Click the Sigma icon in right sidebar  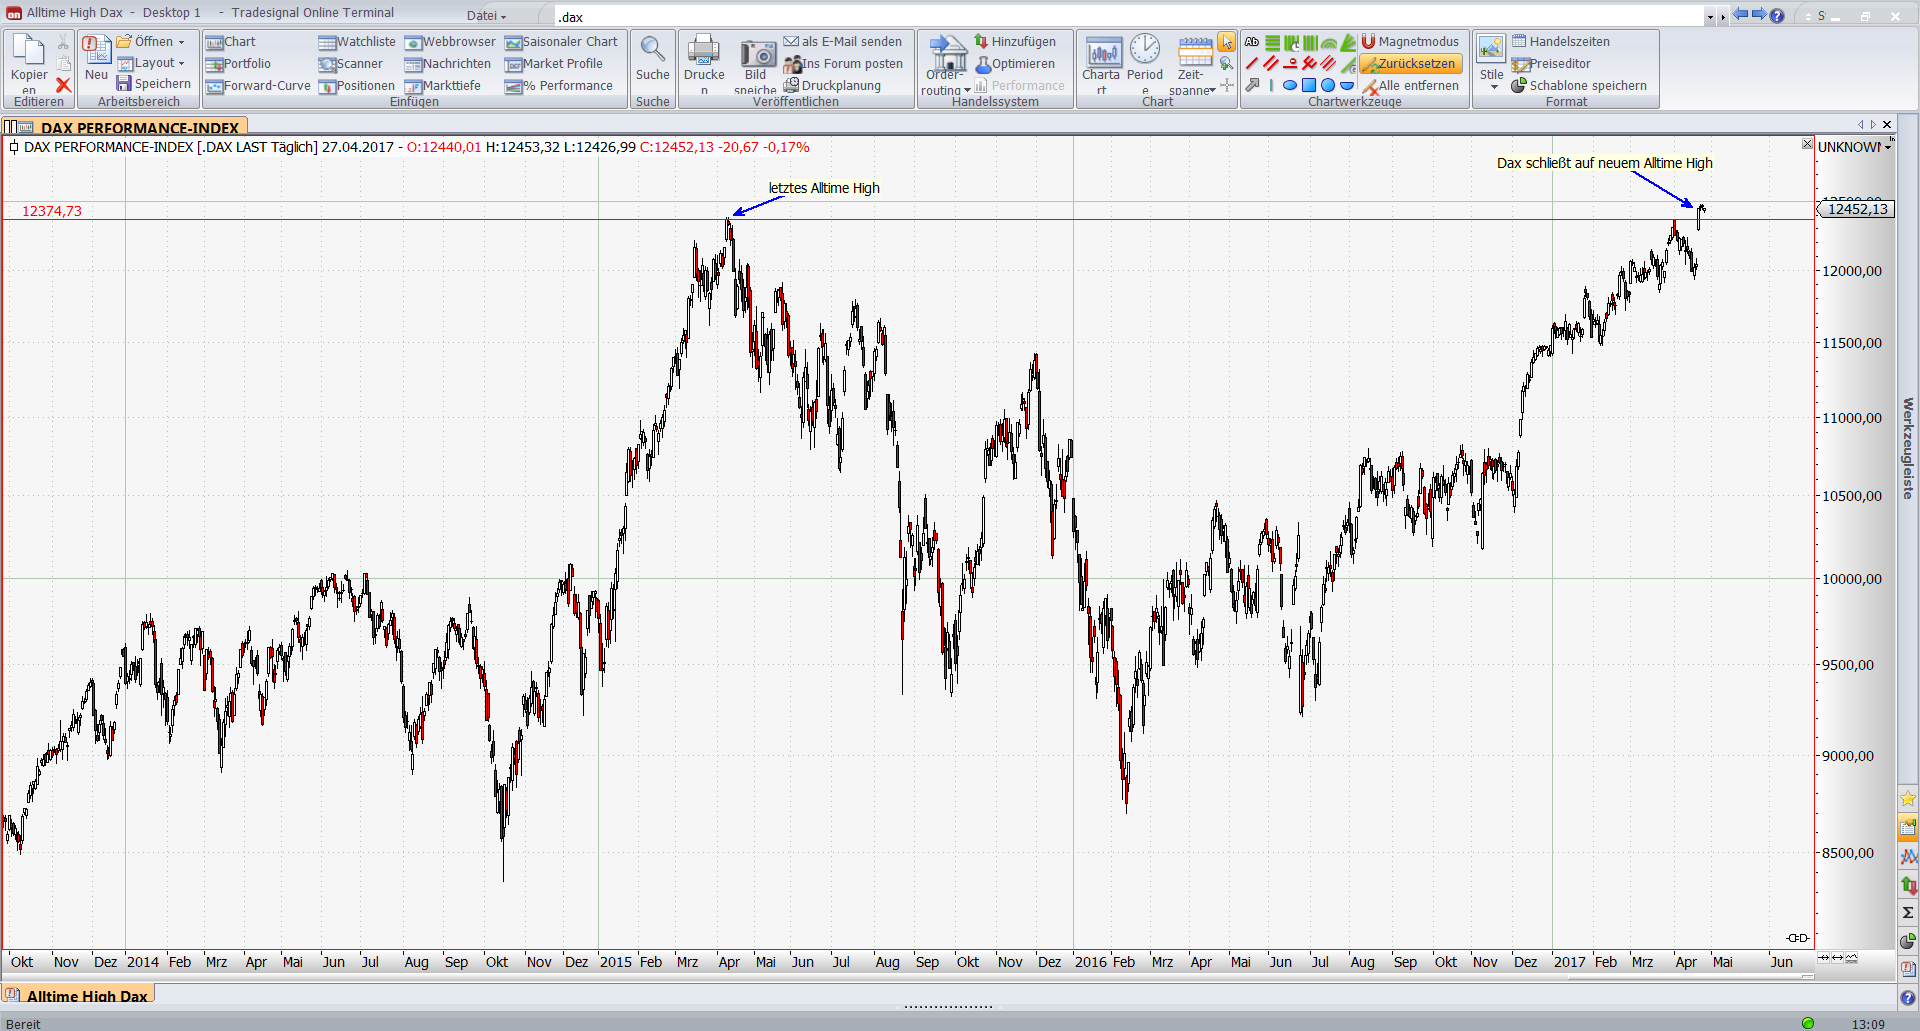[1908, 912]
